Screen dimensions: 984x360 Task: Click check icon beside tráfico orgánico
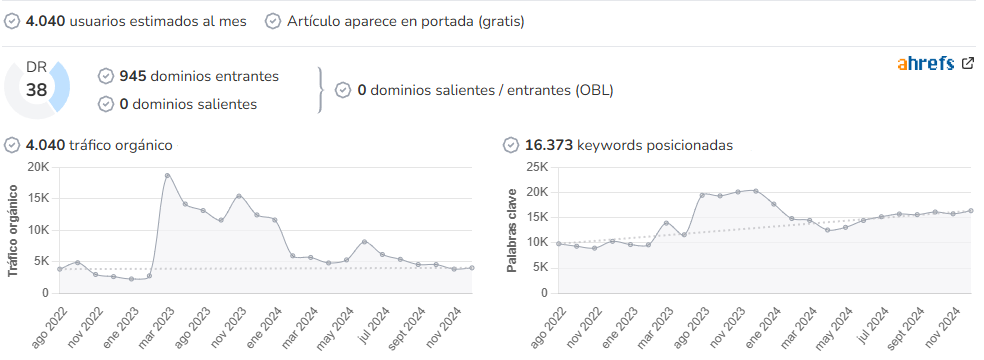(12, 146)
